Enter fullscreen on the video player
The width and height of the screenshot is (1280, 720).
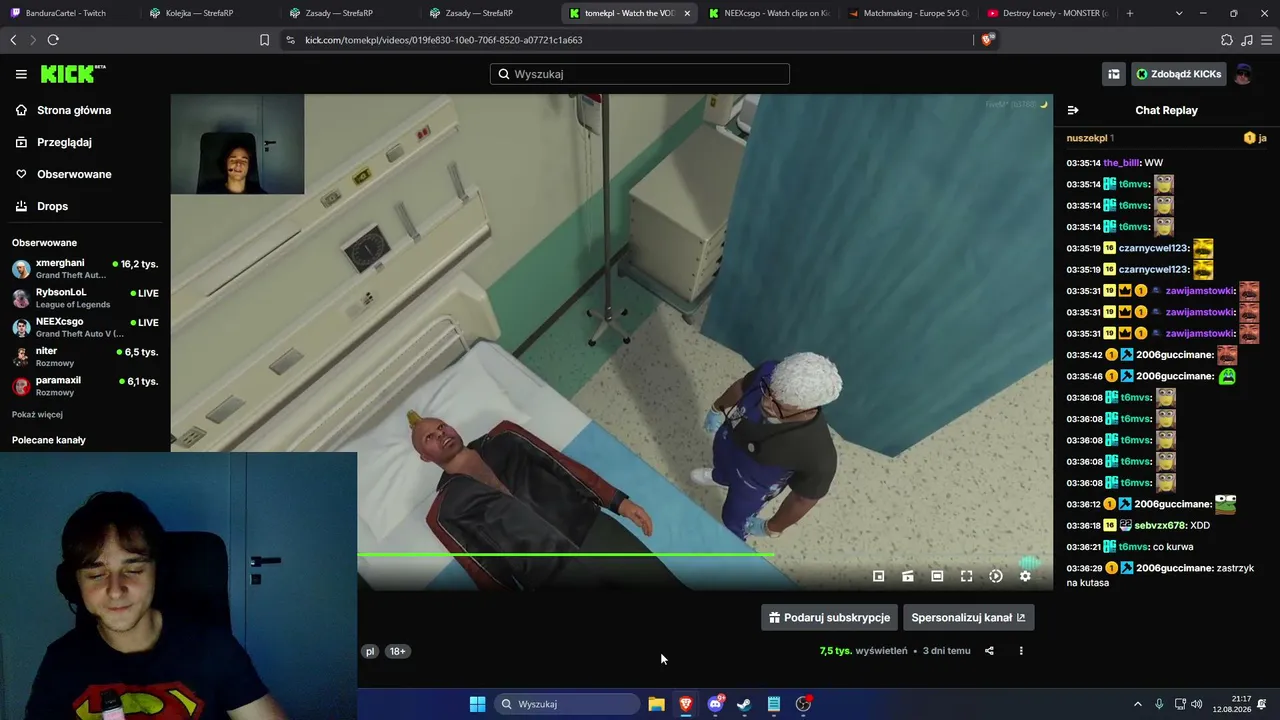tap(966, 576)
